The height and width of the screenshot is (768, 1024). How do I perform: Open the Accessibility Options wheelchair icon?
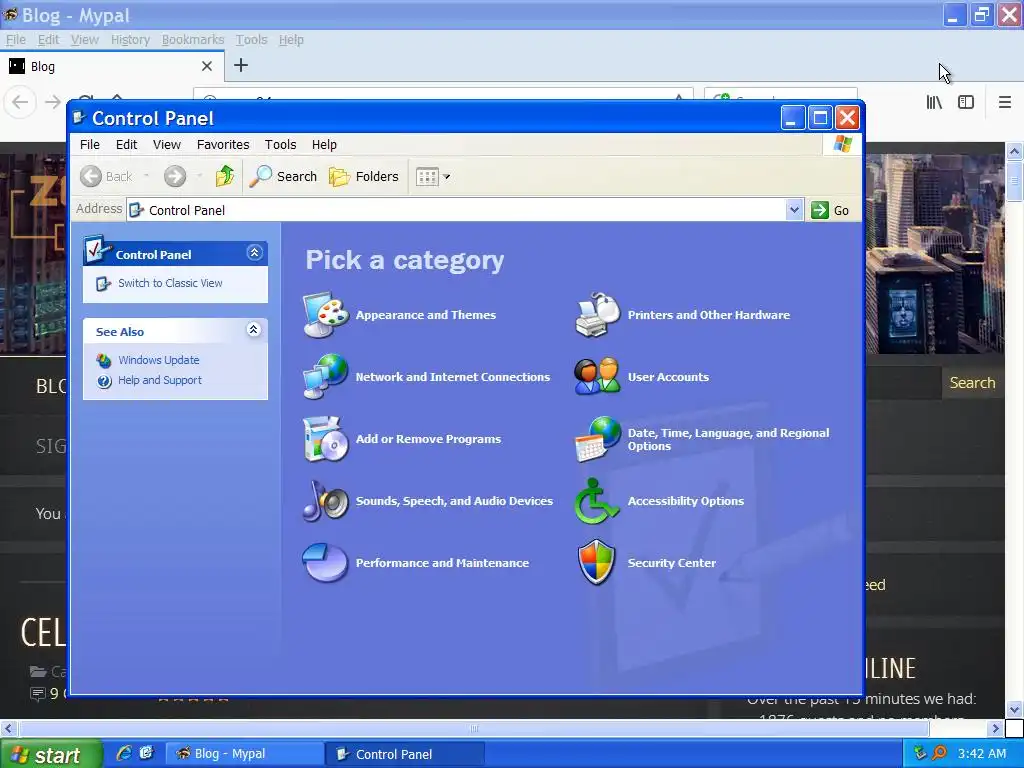[596, 501]
